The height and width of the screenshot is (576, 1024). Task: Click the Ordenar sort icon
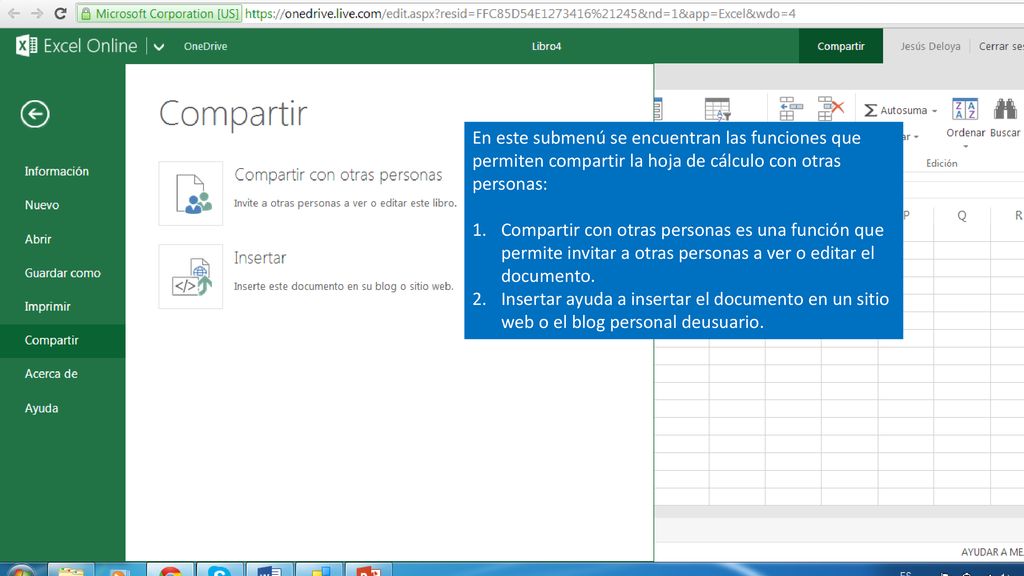click(965, 110)
